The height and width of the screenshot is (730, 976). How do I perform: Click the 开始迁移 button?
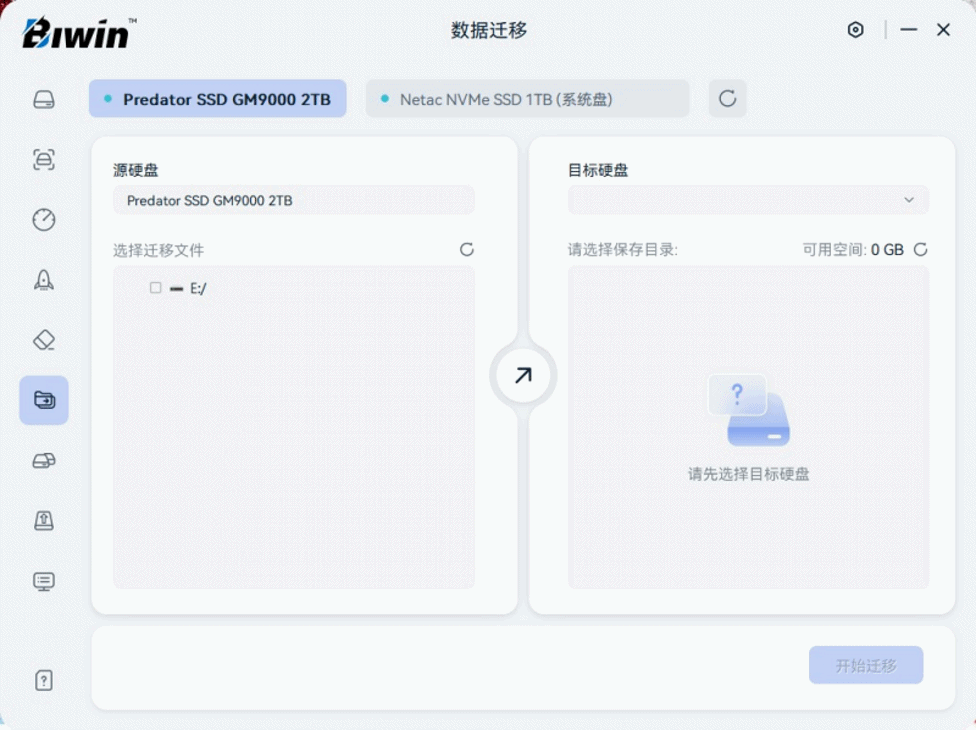click(x=865, y=665)
